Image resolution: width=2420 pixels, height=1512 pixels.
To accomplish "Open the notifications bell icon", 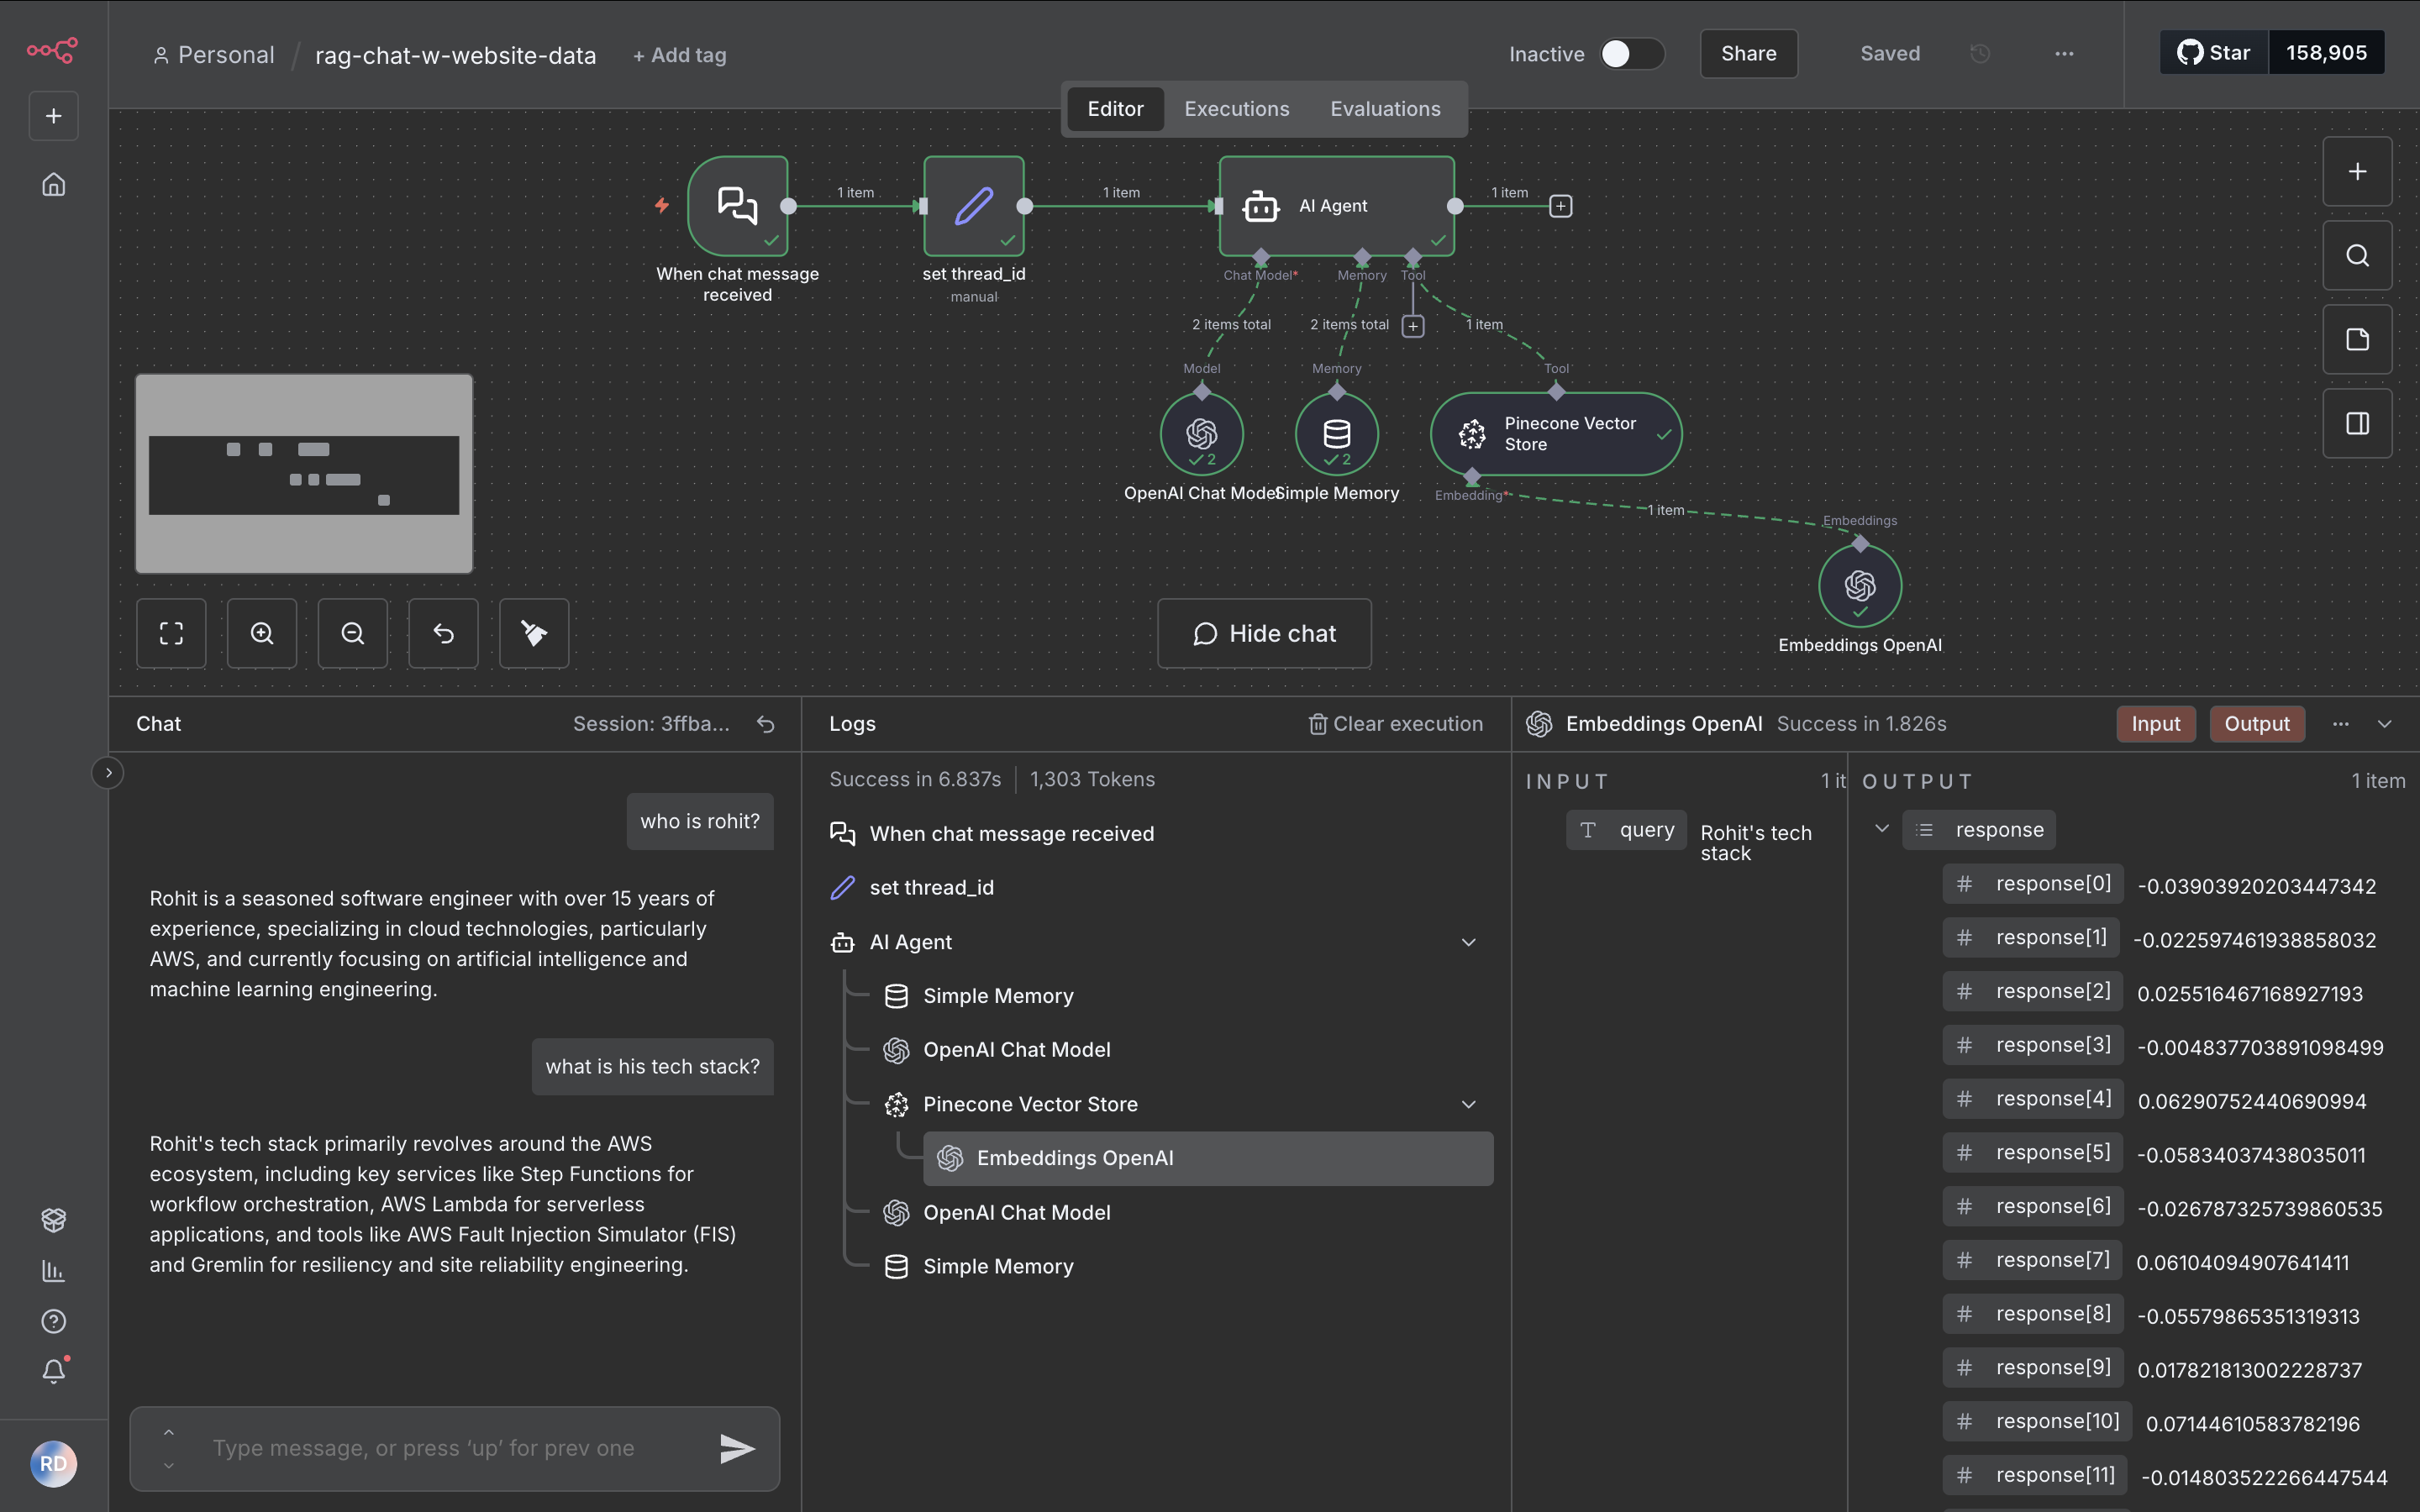I will 54,1371.
